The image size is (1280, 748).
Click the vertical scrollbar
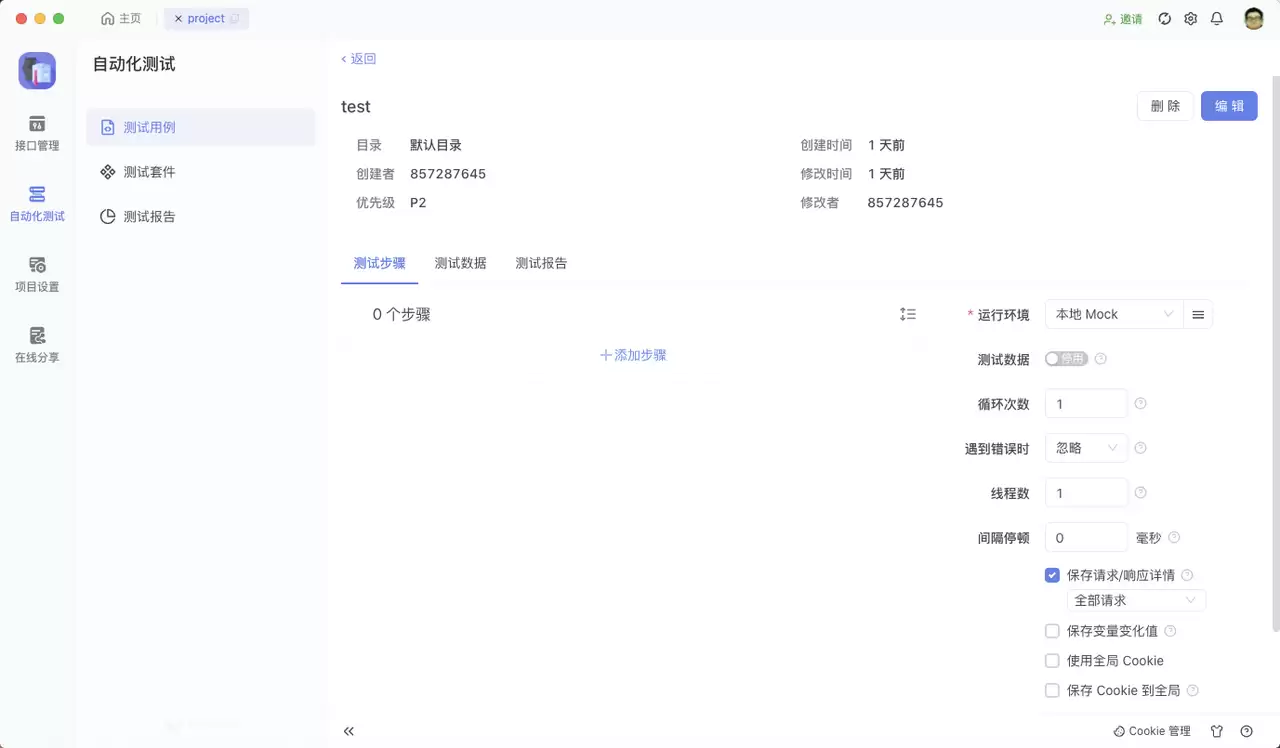[x=1275, y=353]
